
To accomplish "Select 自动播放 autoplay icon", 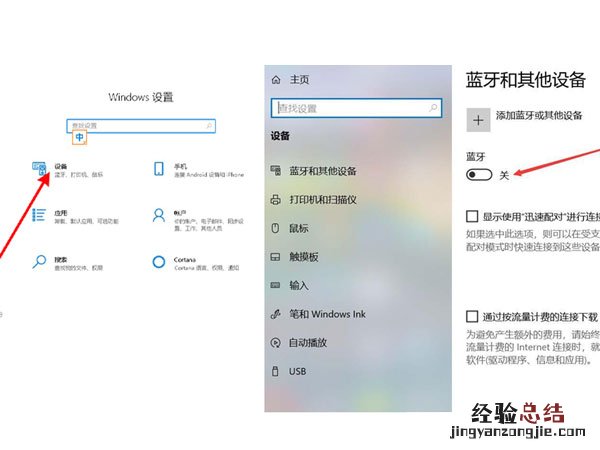I will pyautogui.click(x=276, y=342).
